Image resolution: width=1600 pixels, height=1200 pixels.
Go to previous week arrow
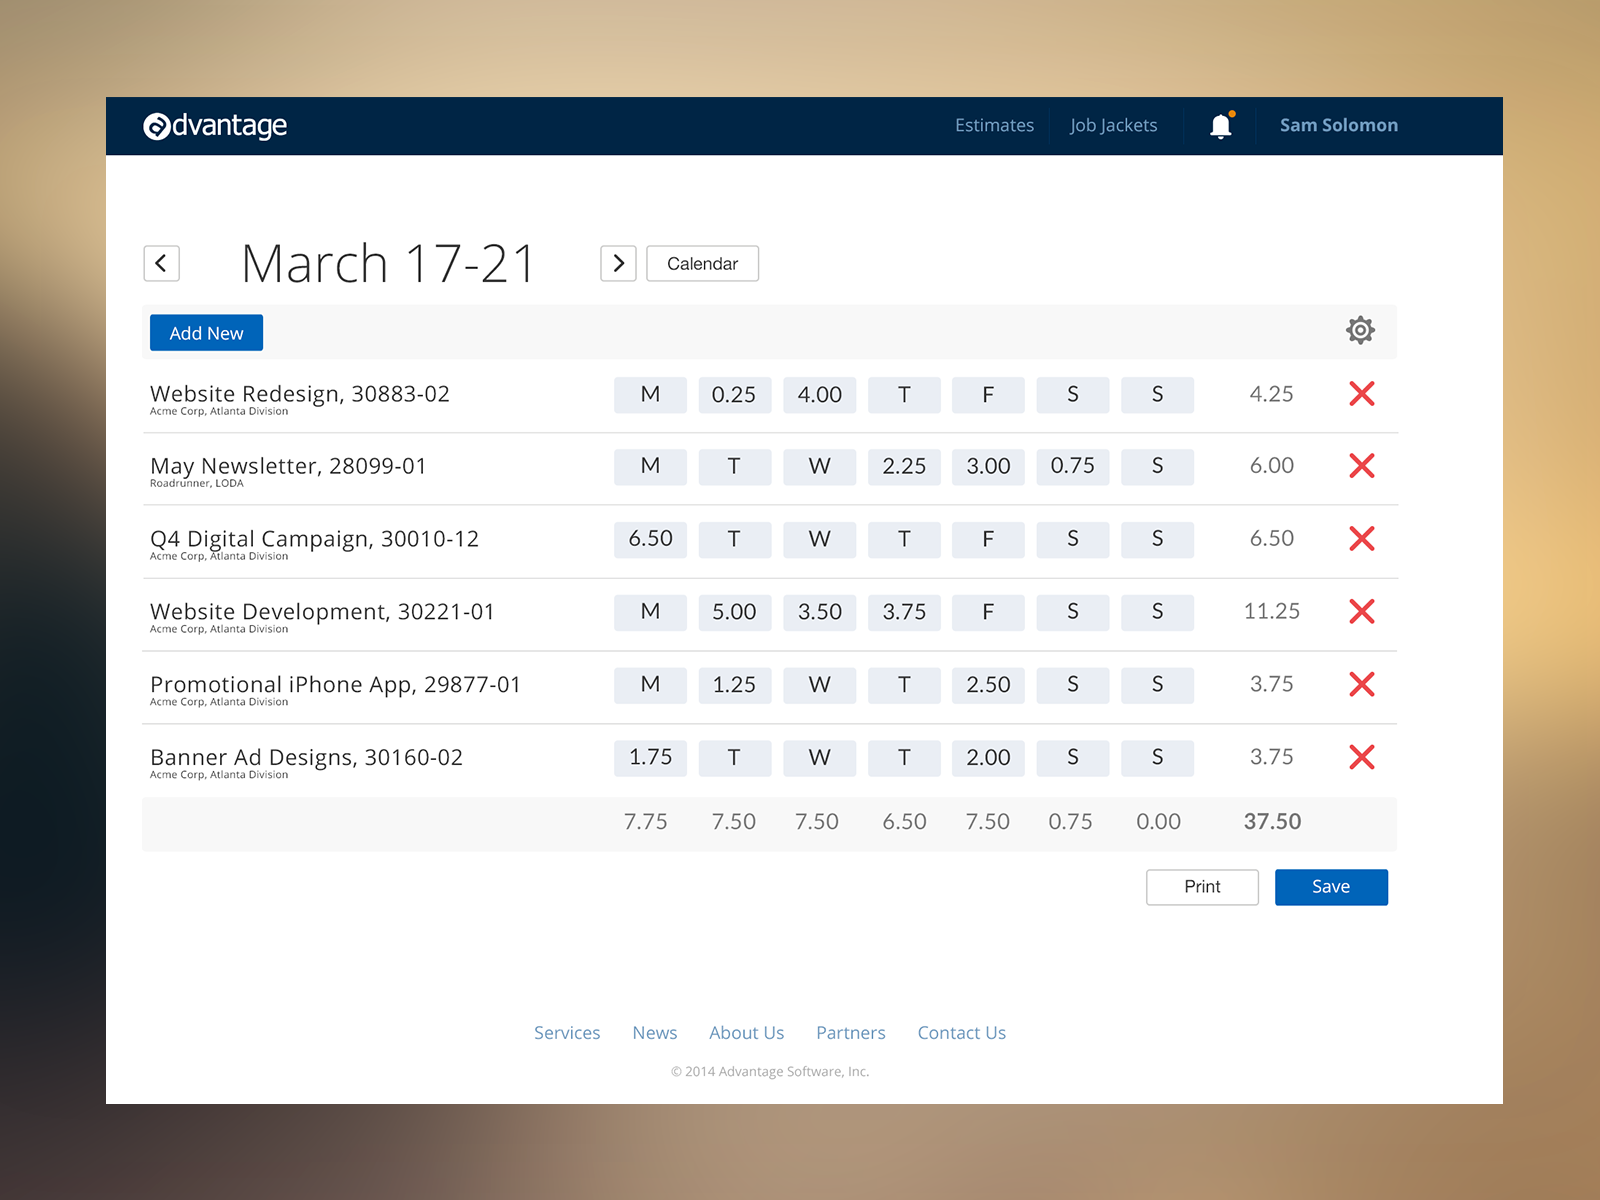pyautogui.click(x=162, y=264)
